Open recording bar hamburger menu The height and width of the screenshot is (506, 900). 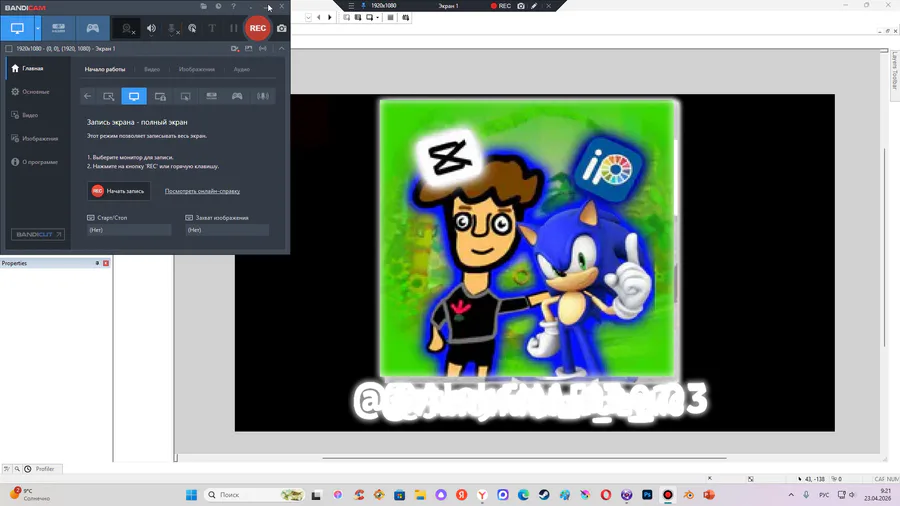[x=351, y=6]
